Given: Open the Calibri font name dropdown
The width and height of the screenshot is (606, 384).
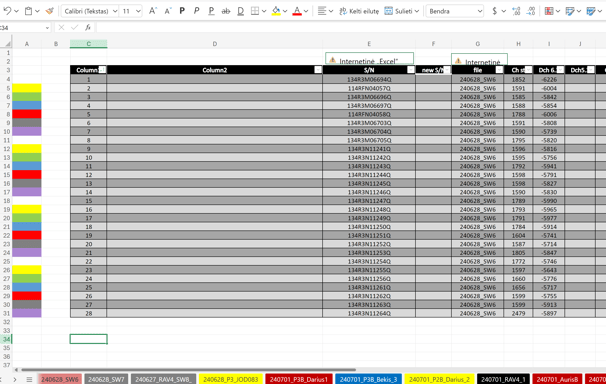Looking at the screenshot, I should tap(90, 11).
